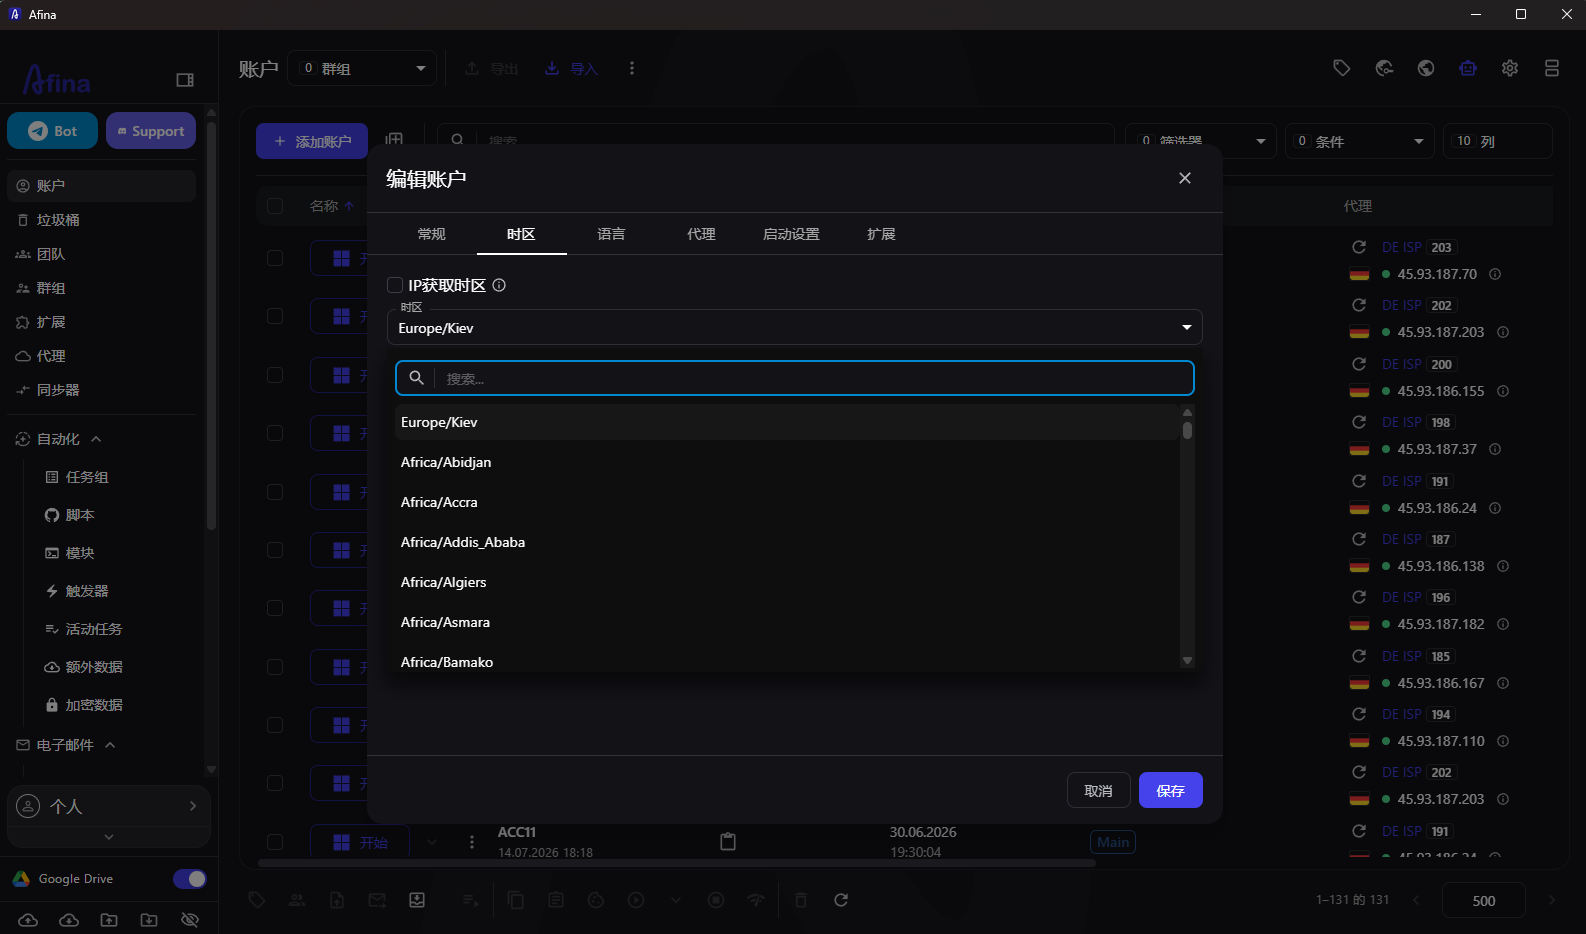1586x934 pixels.
Task: Click the cloud download icon
Action: click(69, 920)
